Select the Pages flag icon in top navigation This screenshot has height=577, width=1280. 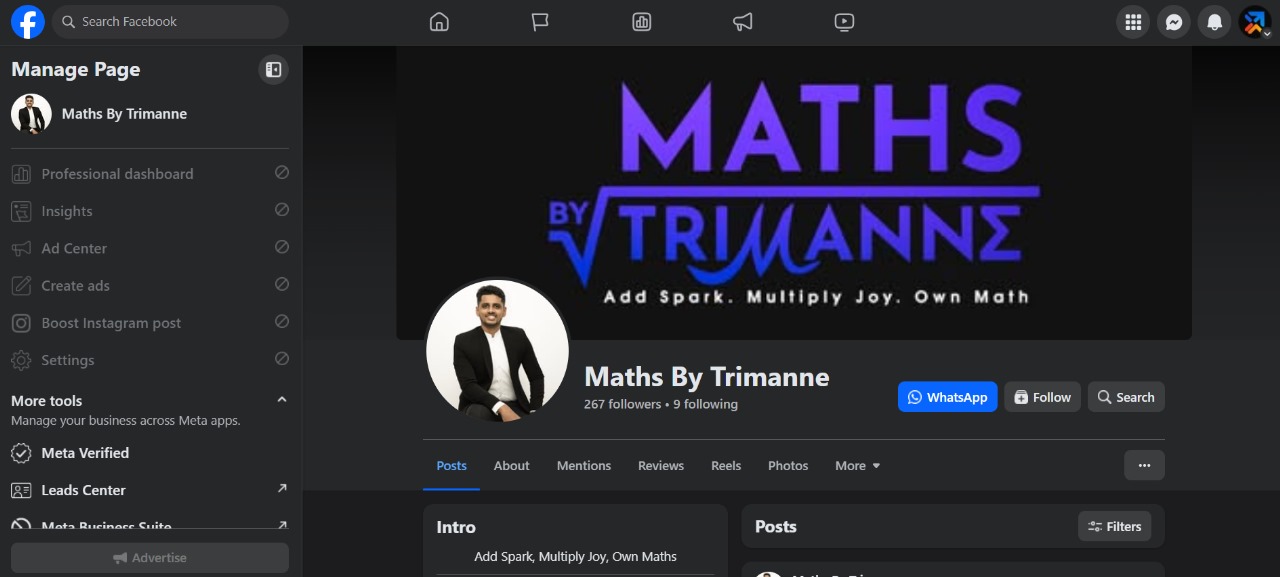tap(540, 21)
